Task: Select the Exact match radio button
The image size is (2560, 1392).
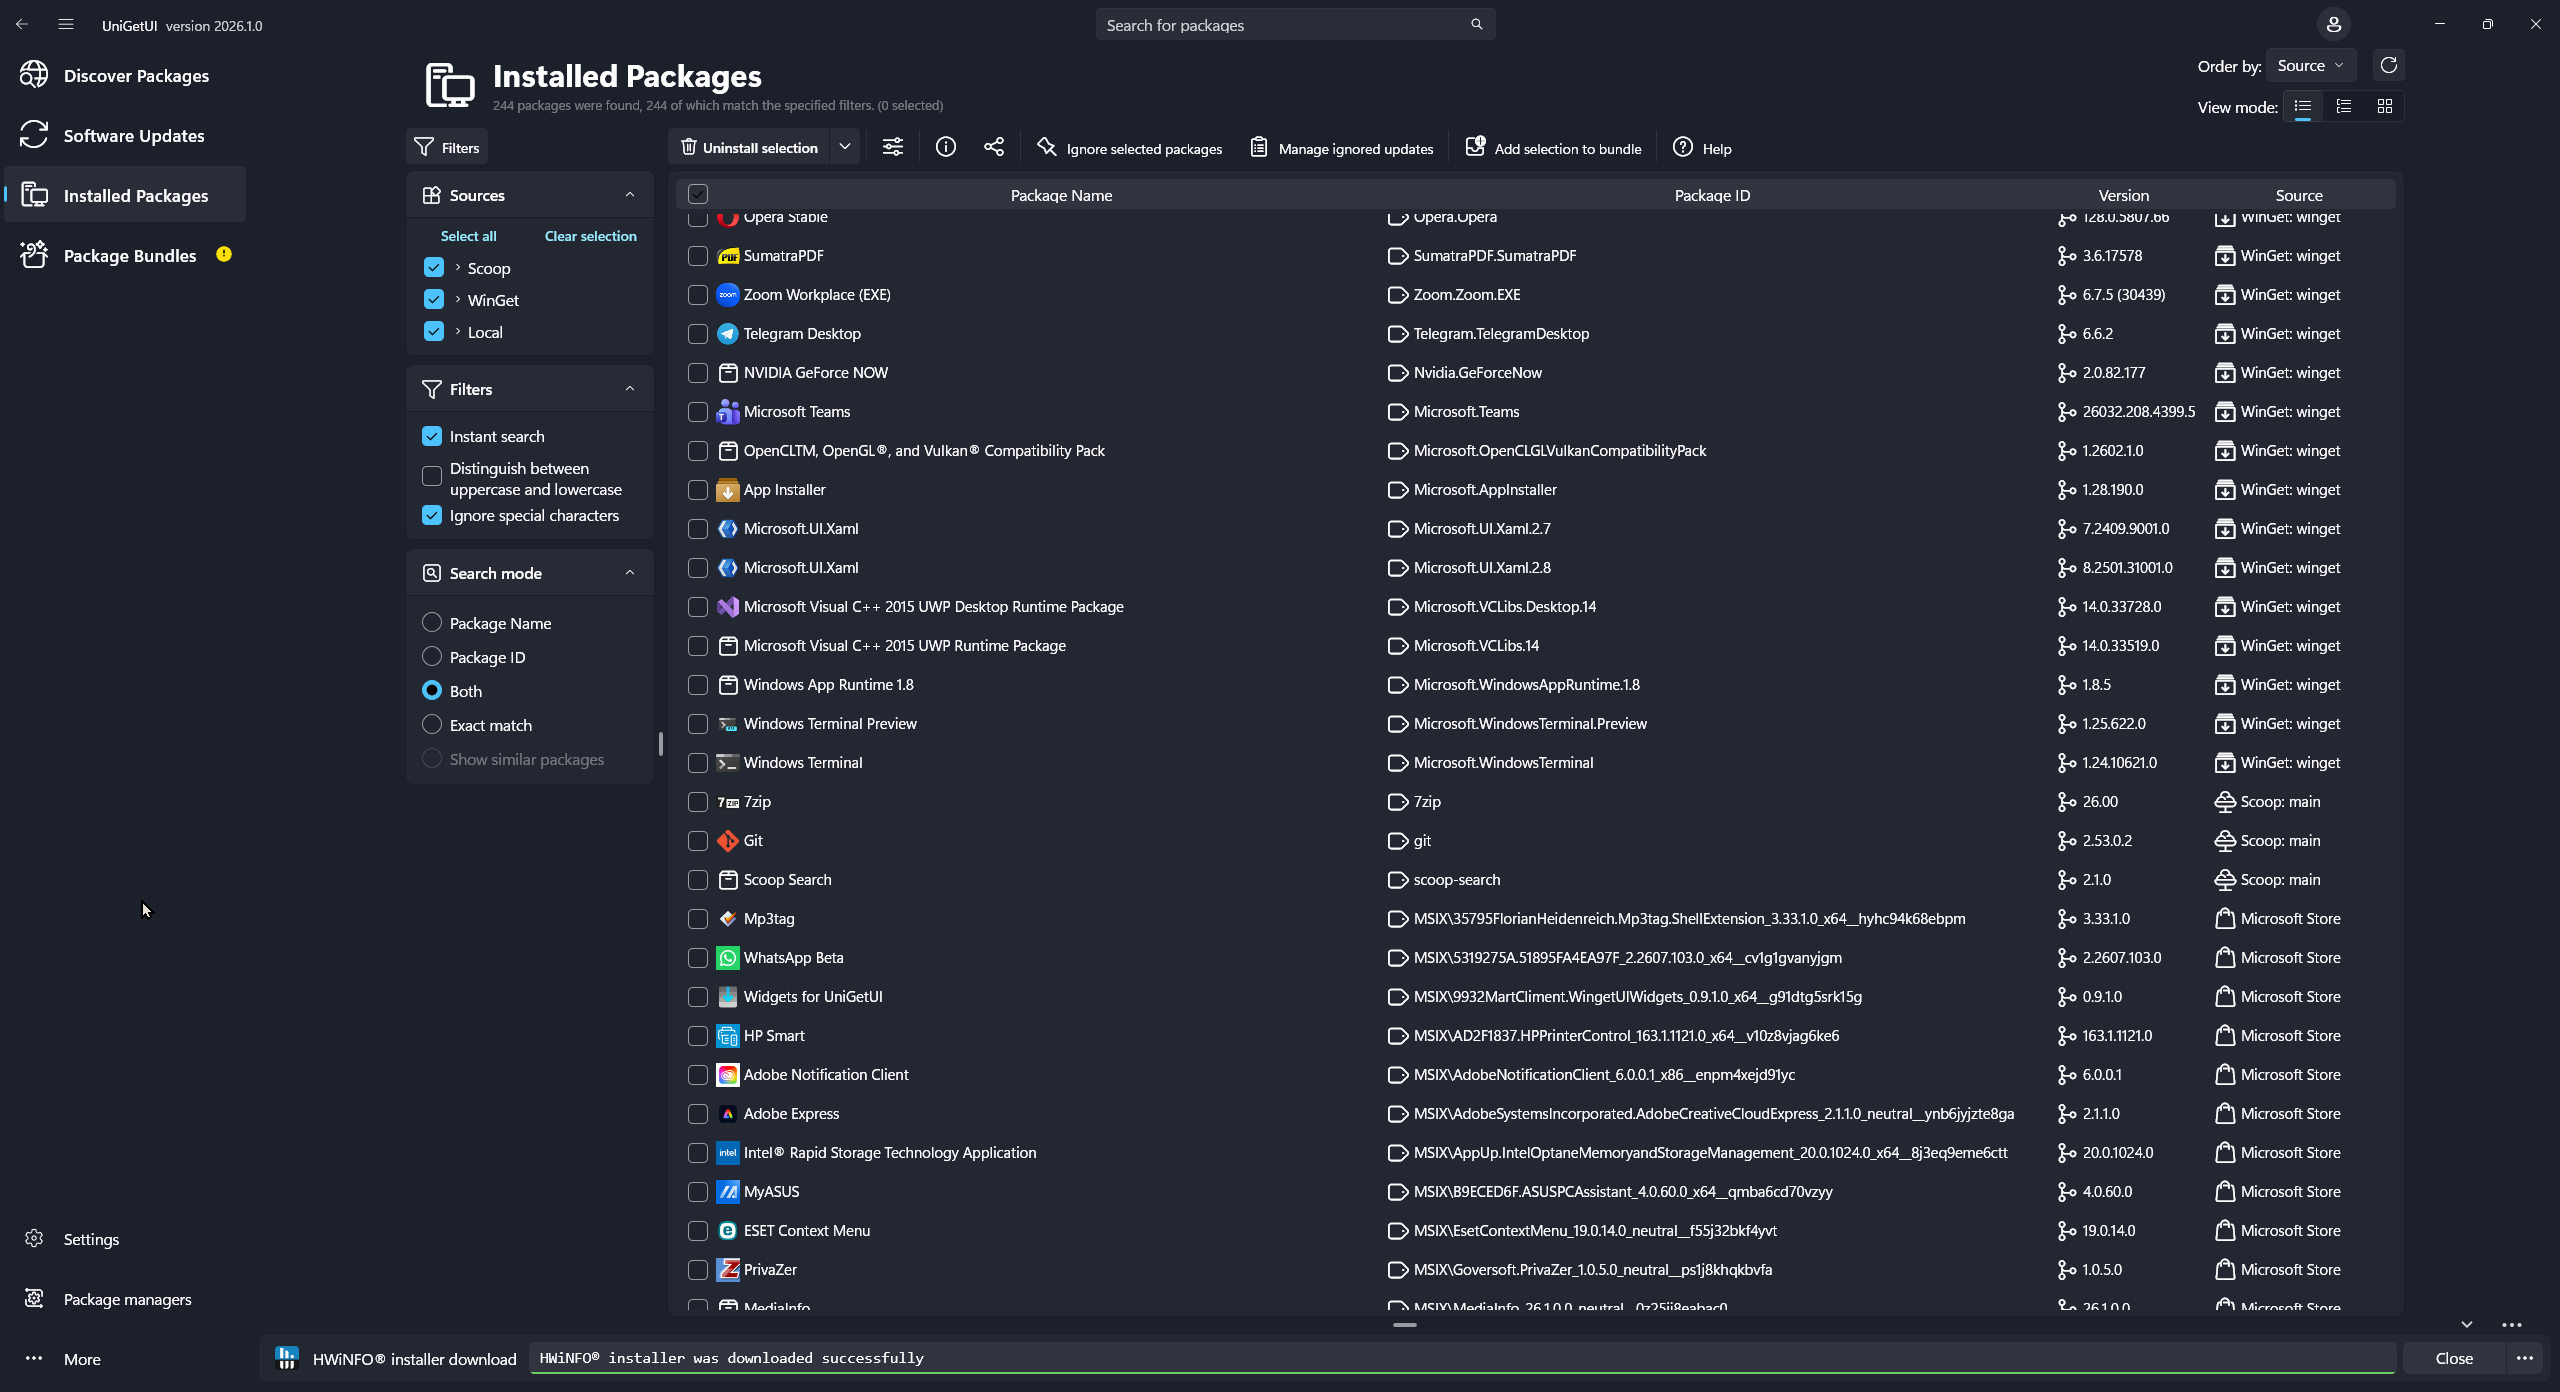Action: point(432,725)
